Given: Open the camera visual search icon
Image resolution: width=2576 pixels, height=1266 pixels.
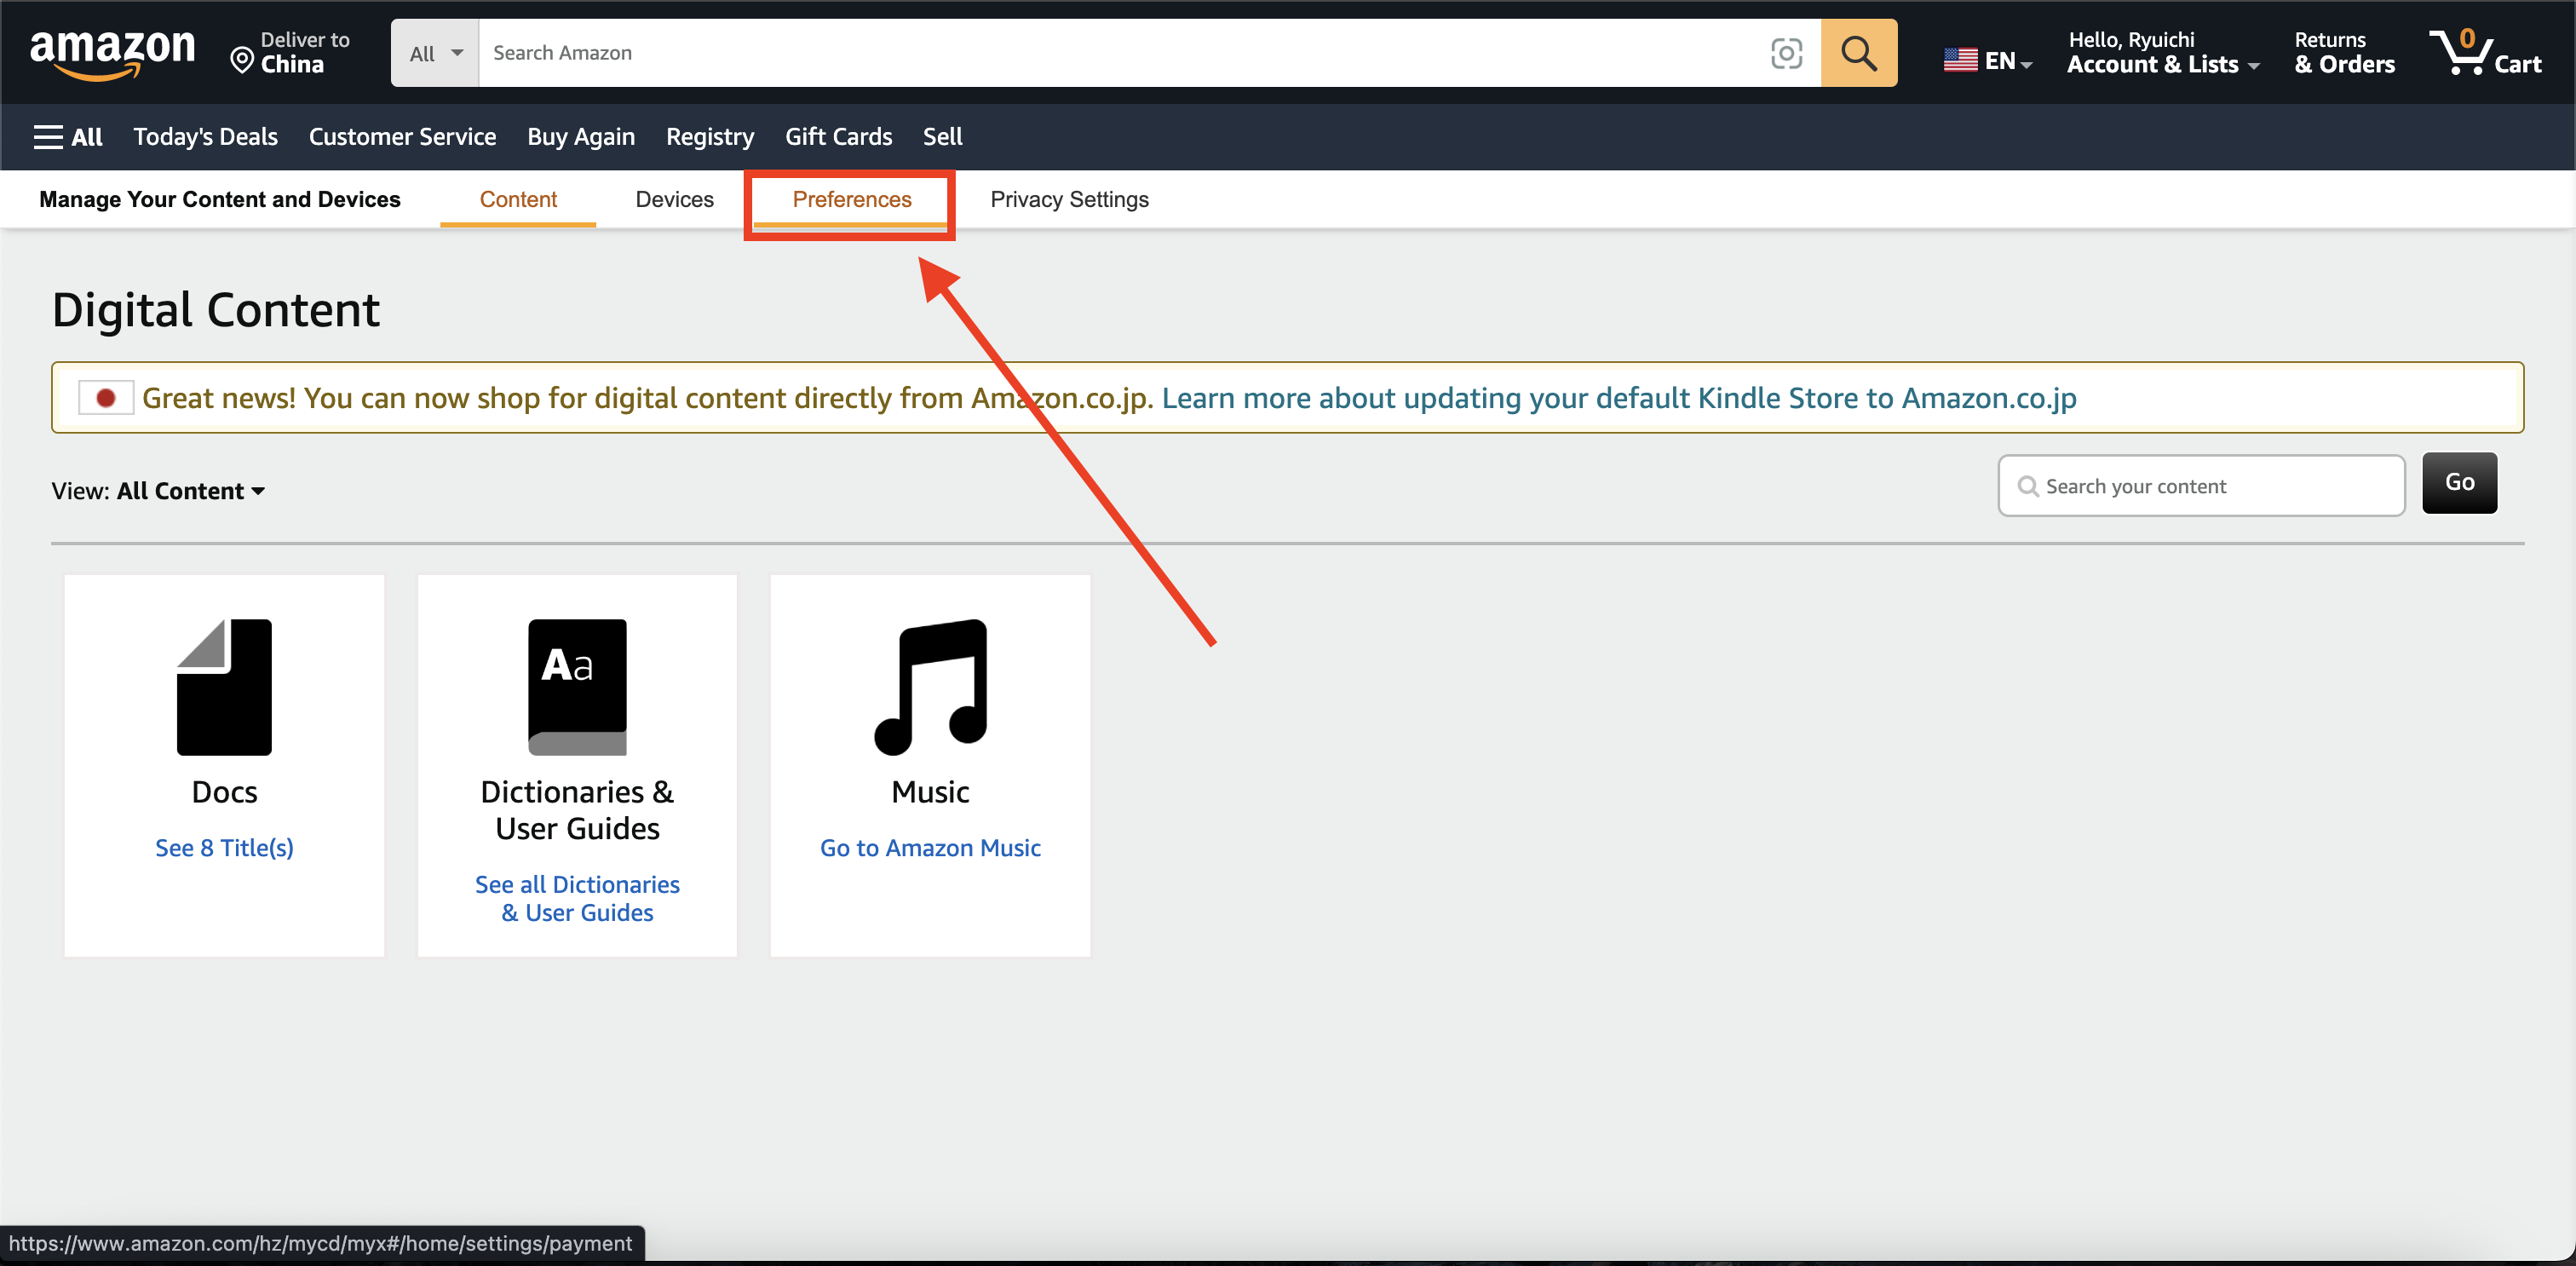Looking at the screenshot, I should pyautogui.click(x=1786, y=53).
